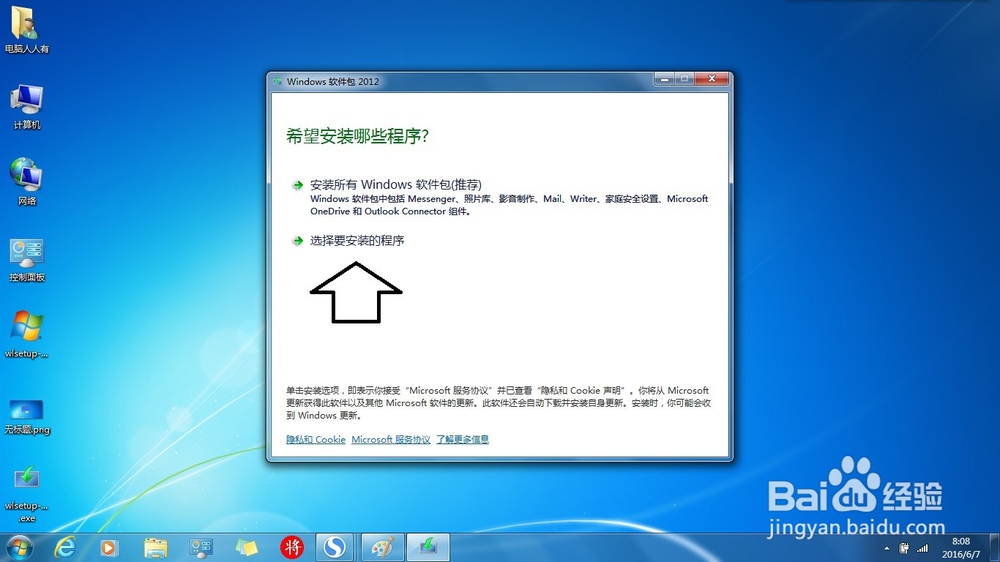Open Windows Media Player from the taskbar
The width and height of the screenshot is (1000, 562).
(x=109, y=547)
